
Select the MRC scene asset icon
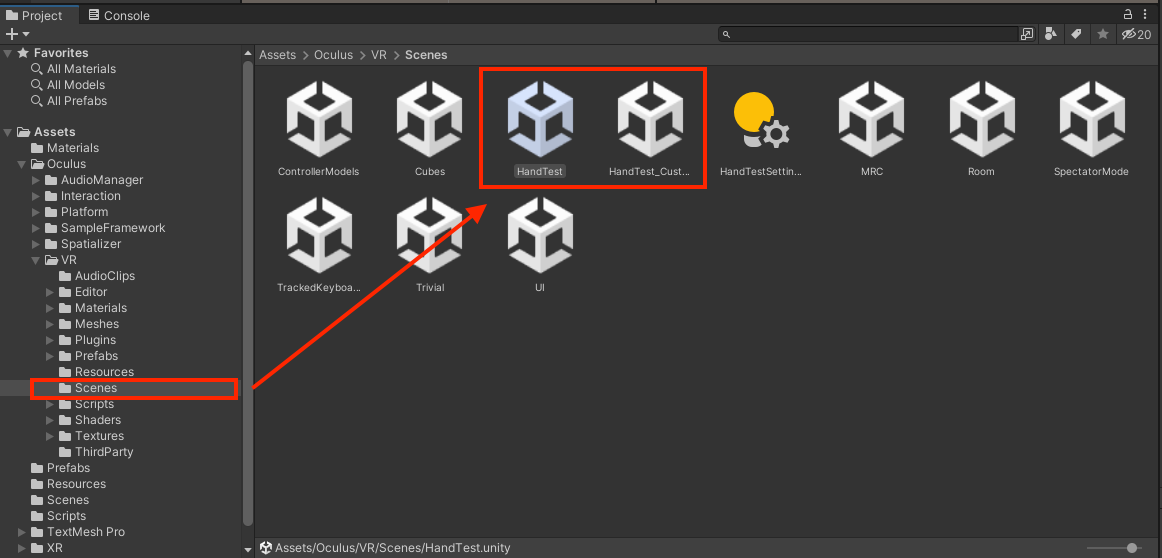click(x=872, y=120)
